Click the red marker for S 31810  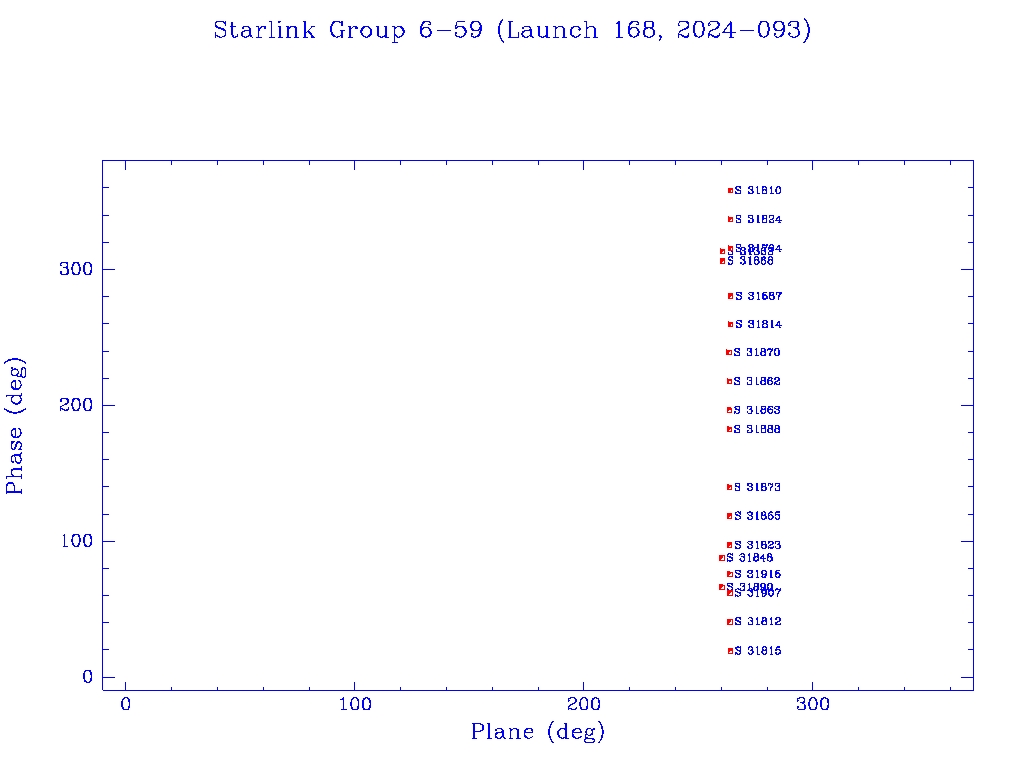pyautogui.click(x=730, y=190)
